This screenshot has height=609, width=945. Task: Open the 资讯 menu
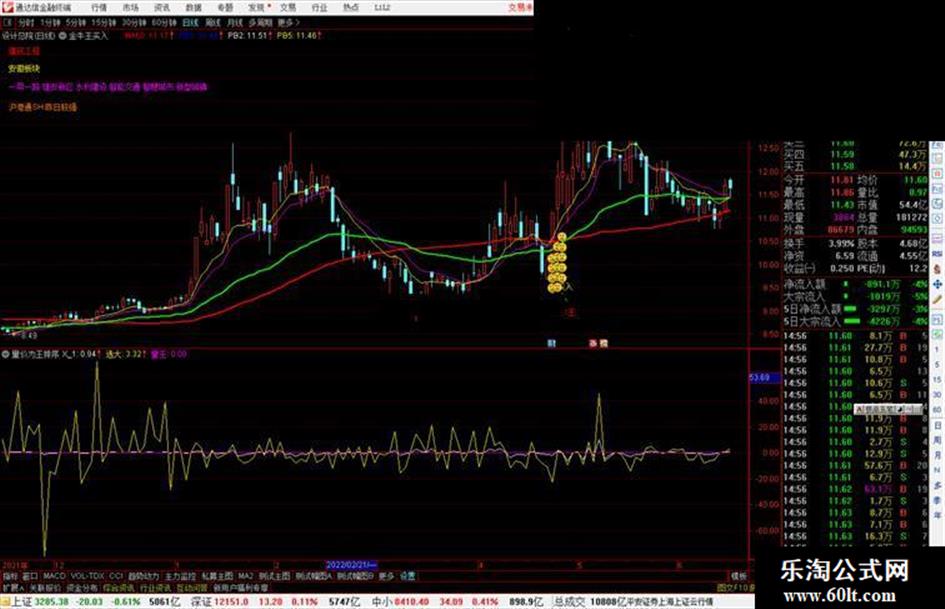162,7
